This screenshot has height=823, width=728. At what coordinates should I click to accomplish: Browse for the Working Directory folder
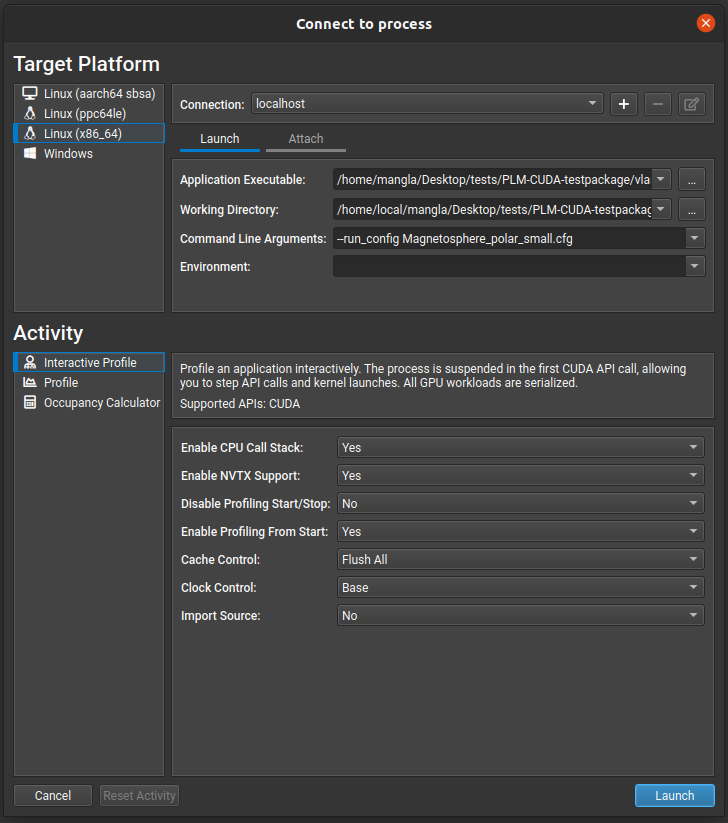tap(692, 209)
